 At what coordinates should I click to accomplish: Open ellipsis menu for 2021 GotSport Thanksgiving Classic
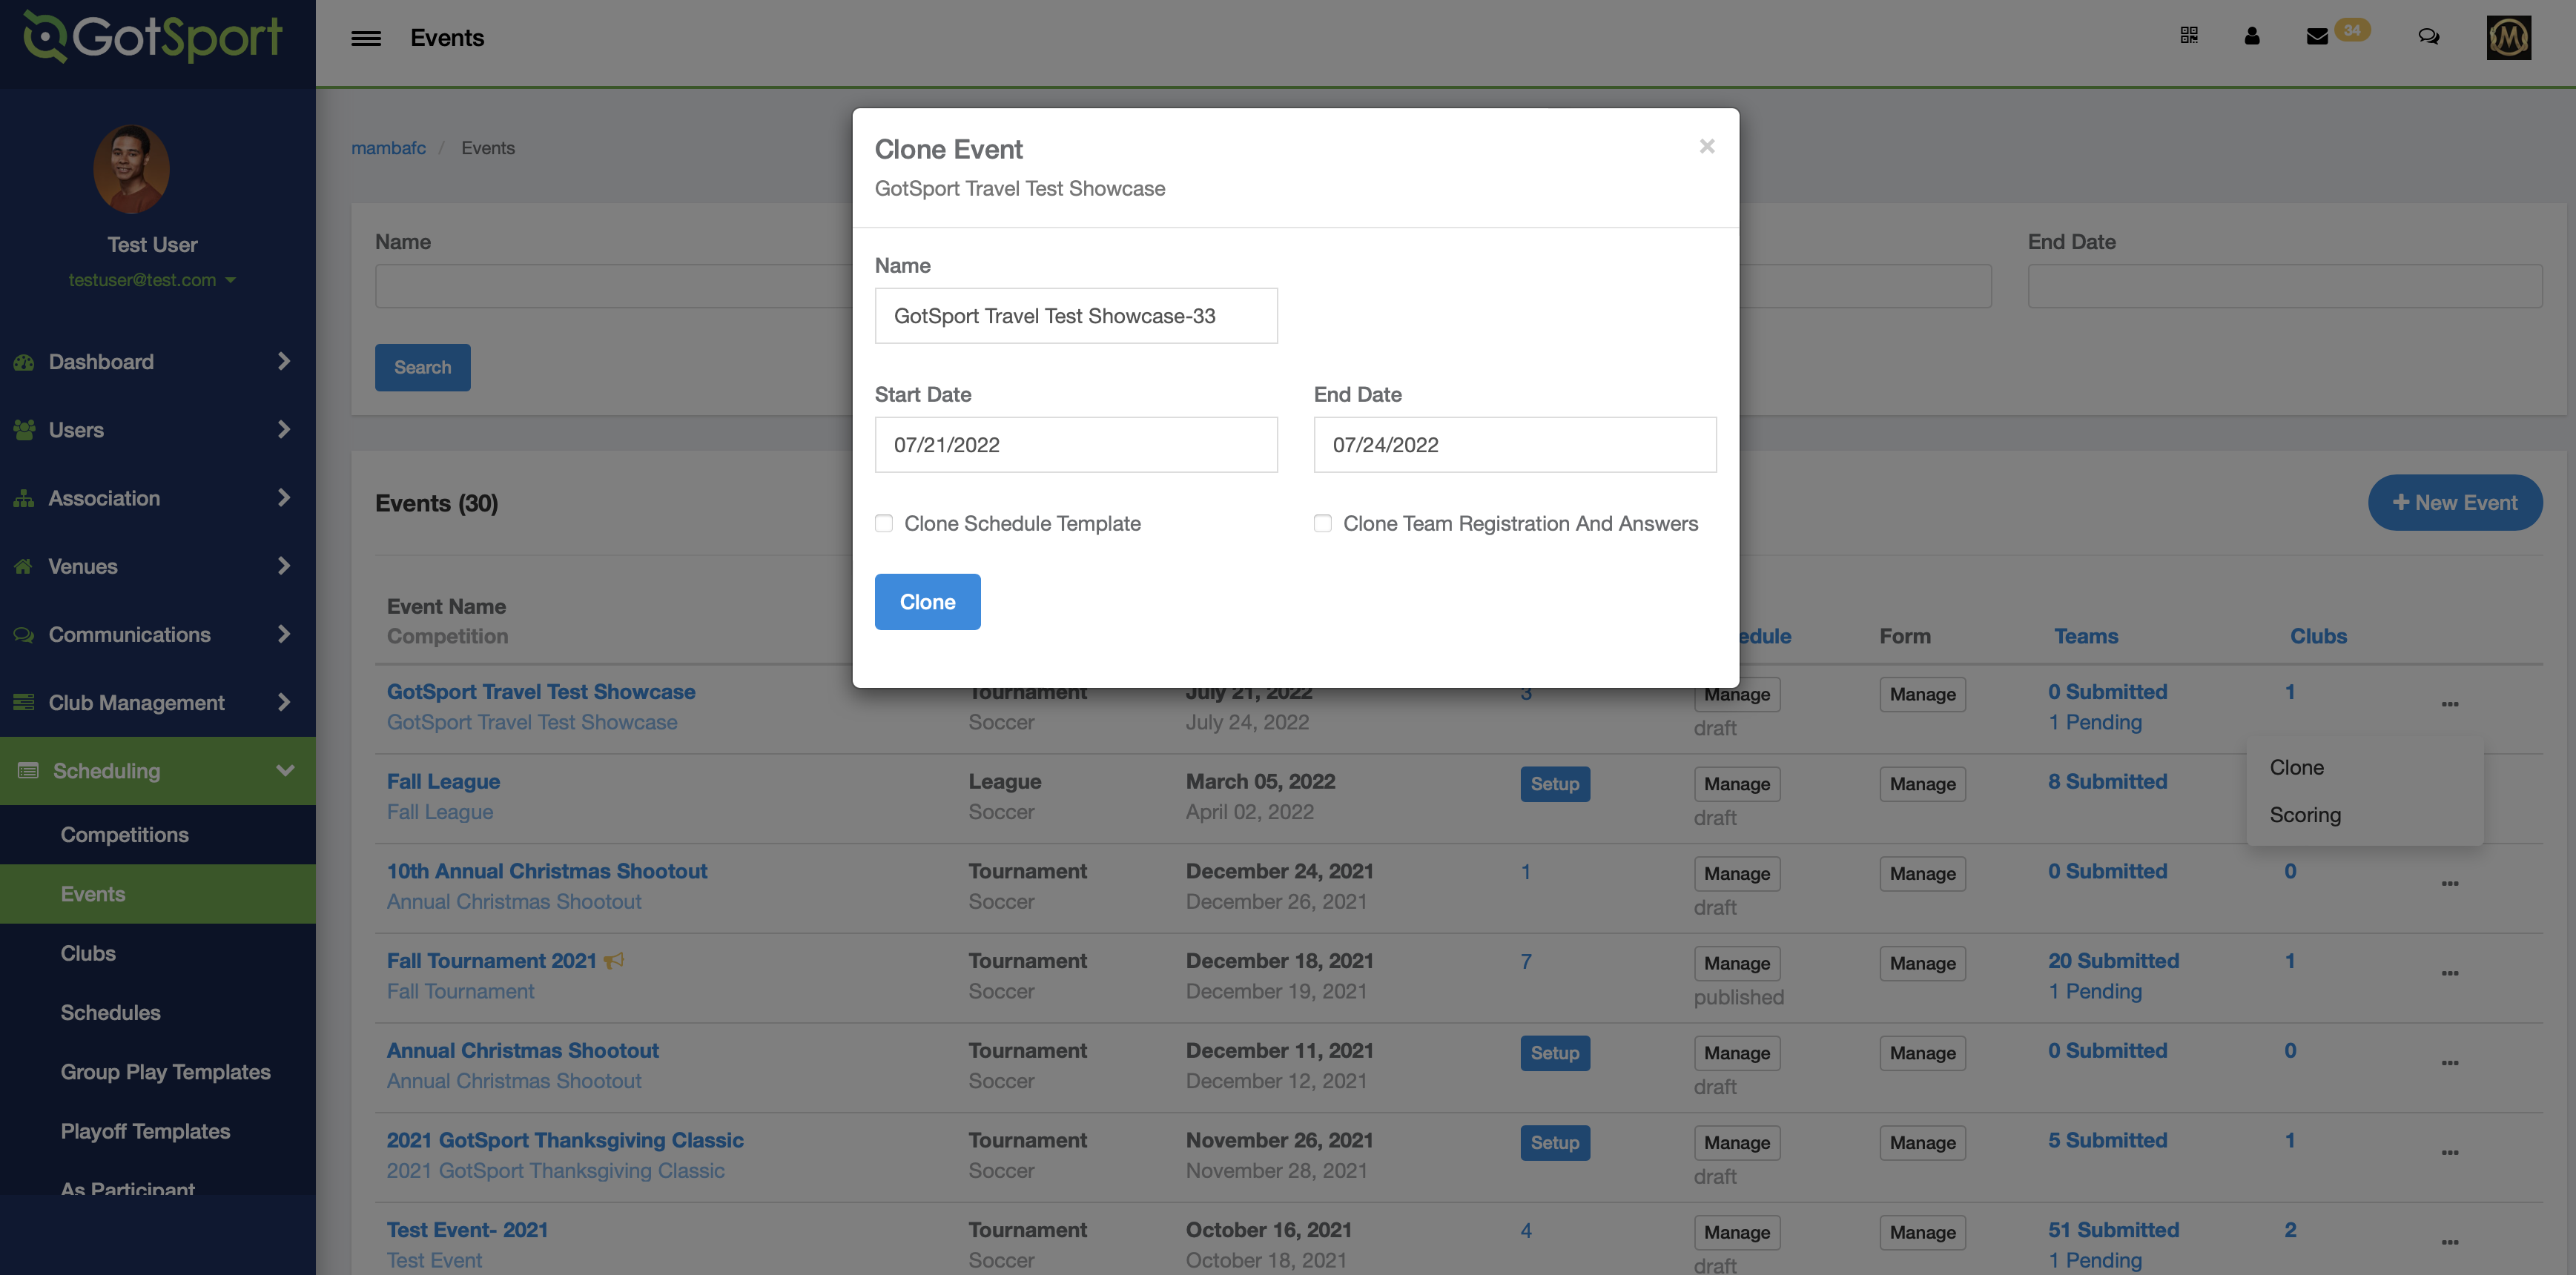pos(2450,1153)
